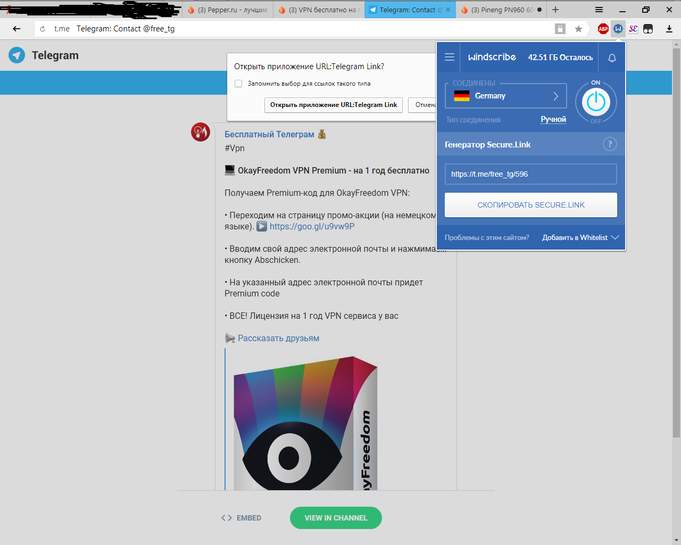Open the browser main menu icon
This screenshot has width=681, height=545.
pos(598,10)
